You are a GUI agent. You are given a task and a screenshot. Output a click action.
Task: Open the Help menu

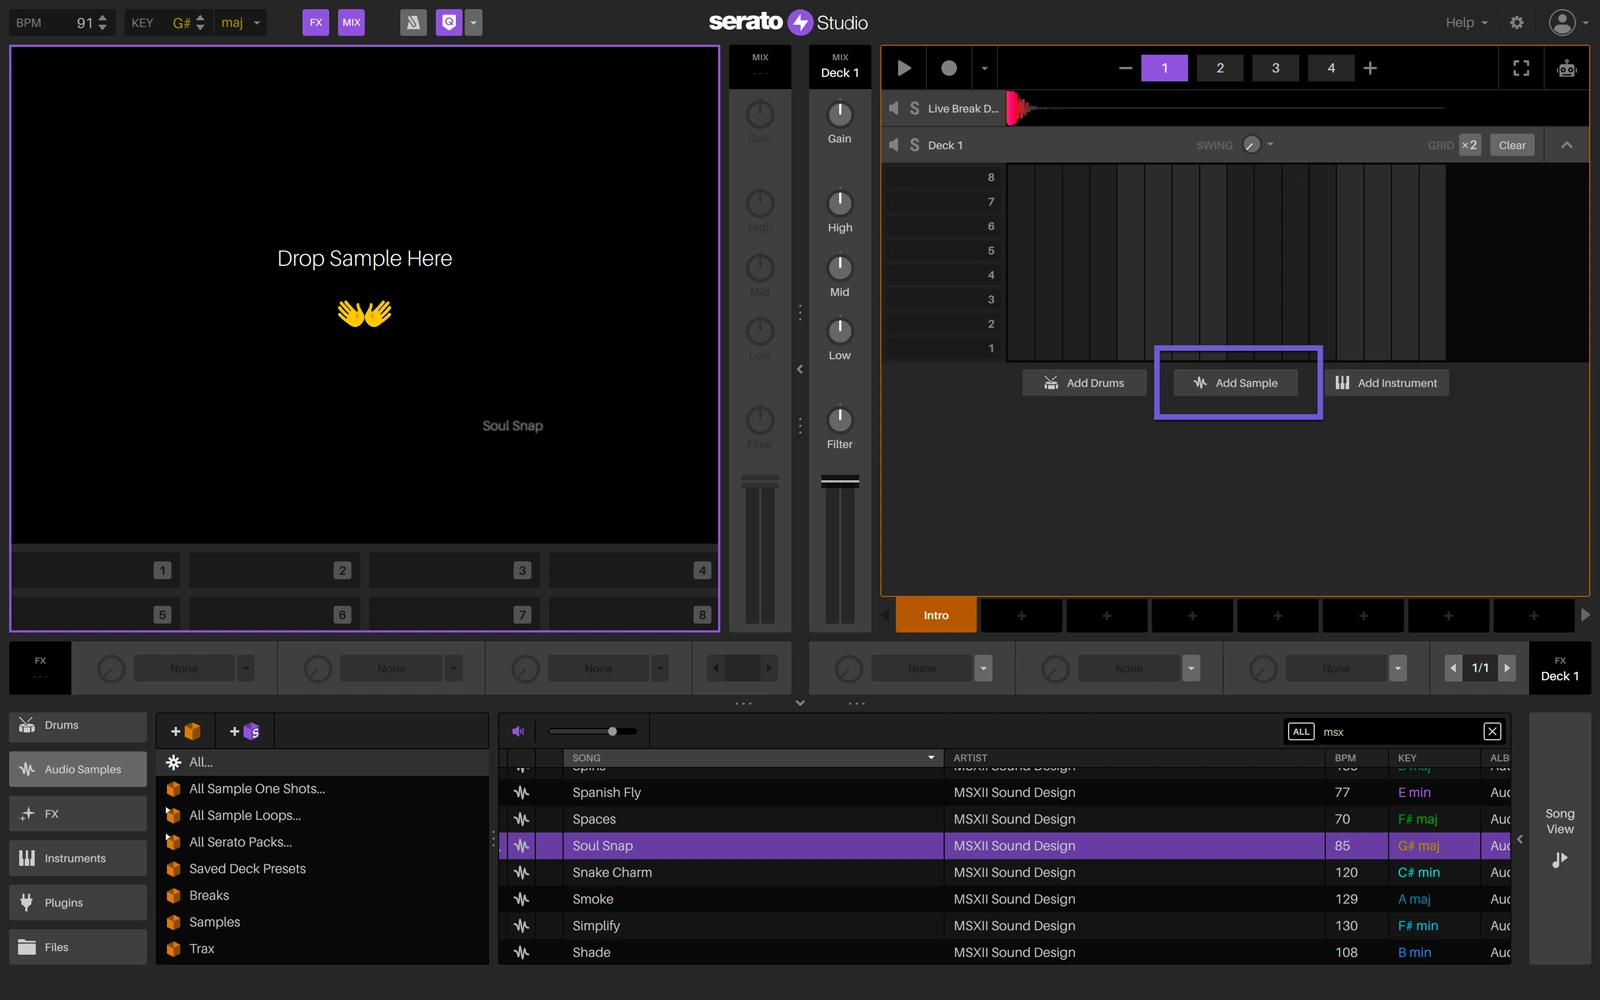coord(1466,22)
